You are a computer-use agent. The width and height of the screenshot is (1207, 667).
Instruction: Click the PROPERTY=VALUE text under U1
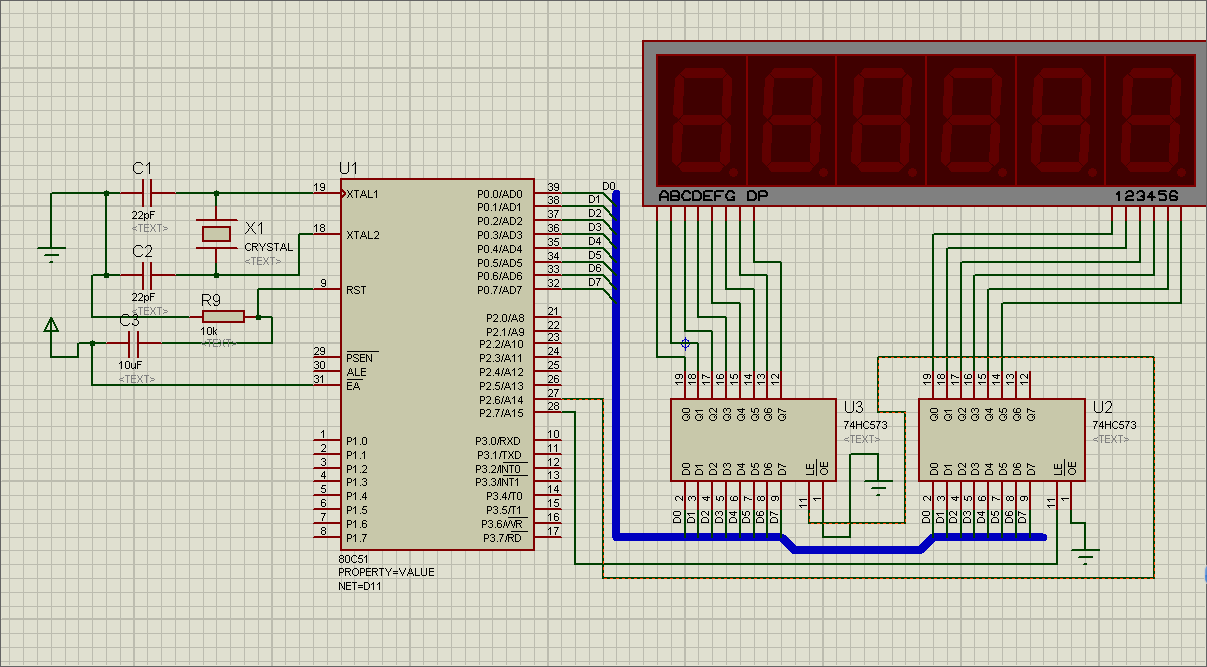[x=386, y=572]
